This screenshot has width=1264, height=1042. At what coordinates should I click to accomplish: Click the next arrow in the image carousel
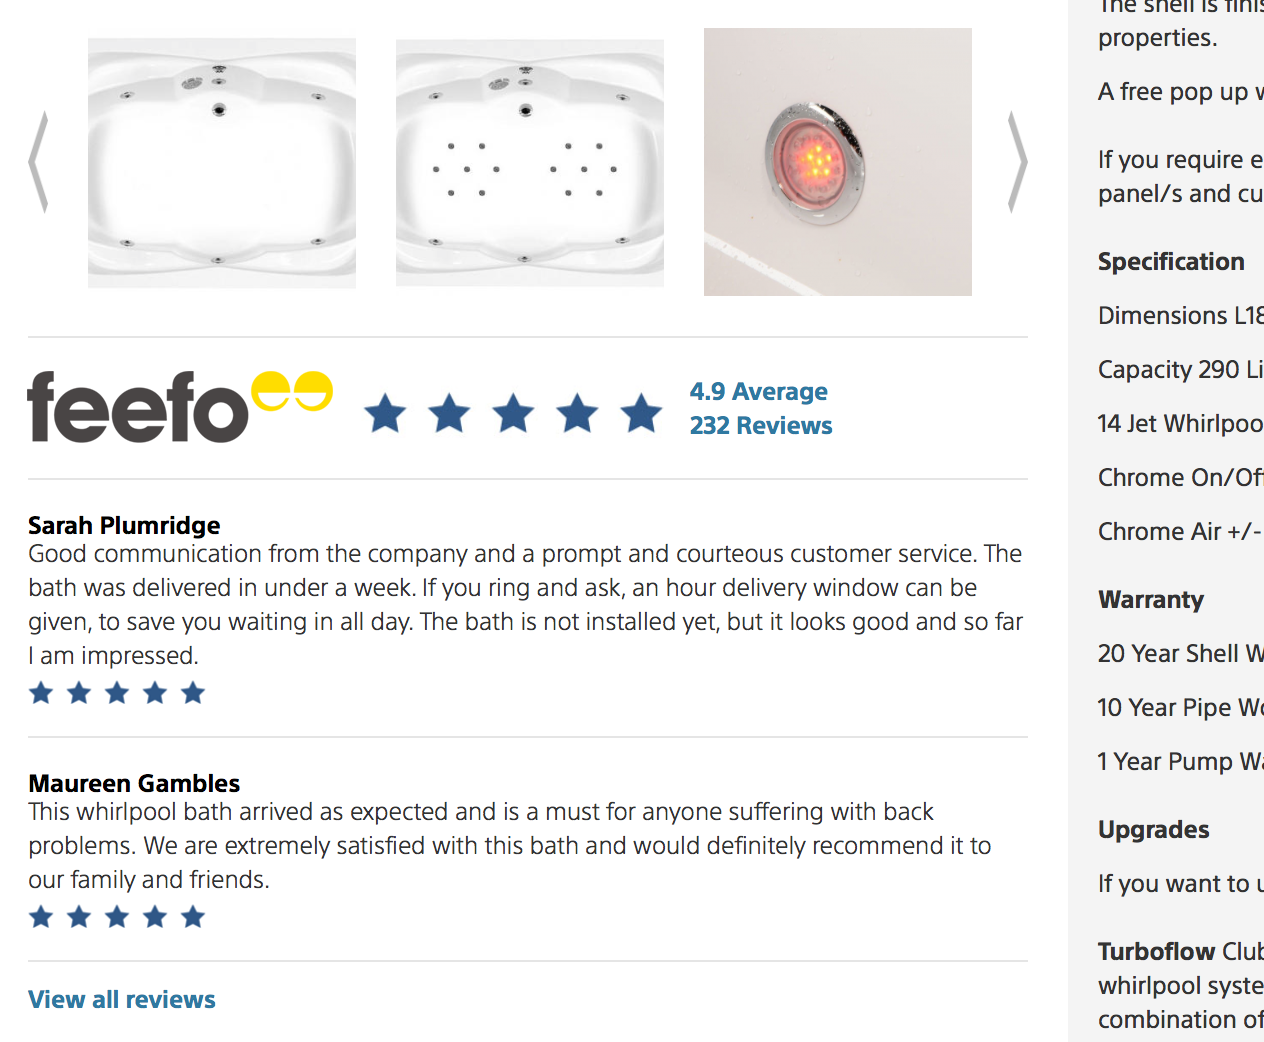coord(1017,162)
